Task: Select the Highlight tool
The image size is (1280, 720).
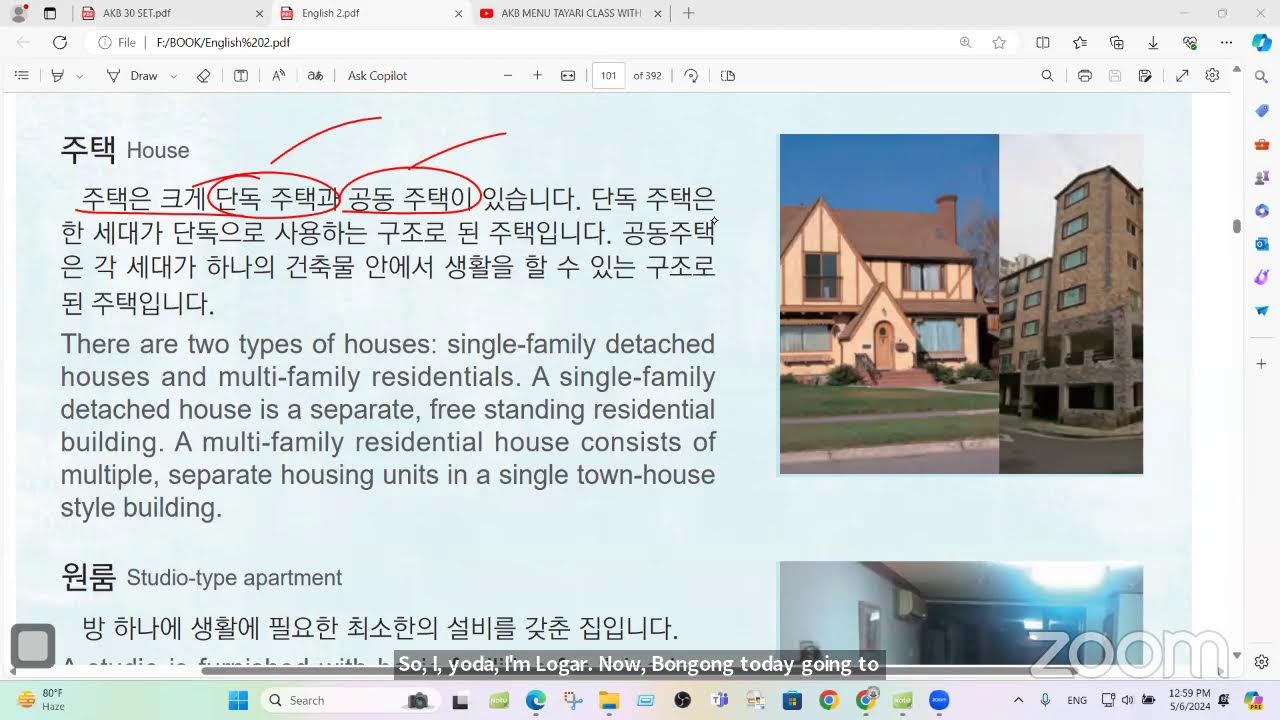Action: coord(58,76)
